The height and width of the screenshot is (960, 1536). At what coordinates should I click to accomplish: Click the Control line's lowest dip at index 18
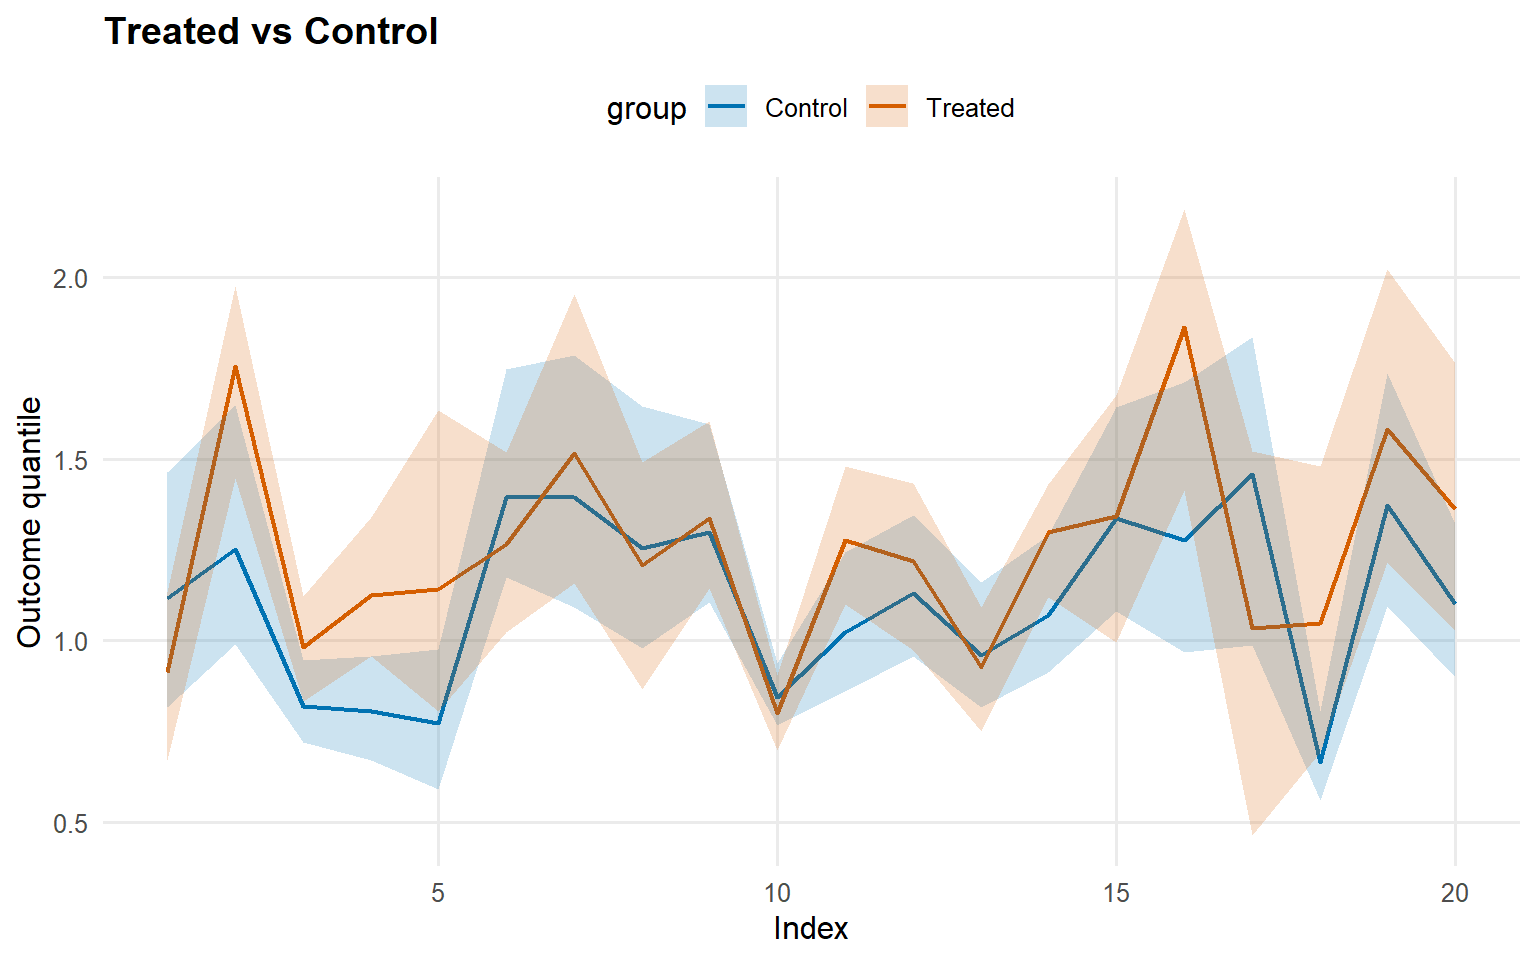click(1320, 762)
